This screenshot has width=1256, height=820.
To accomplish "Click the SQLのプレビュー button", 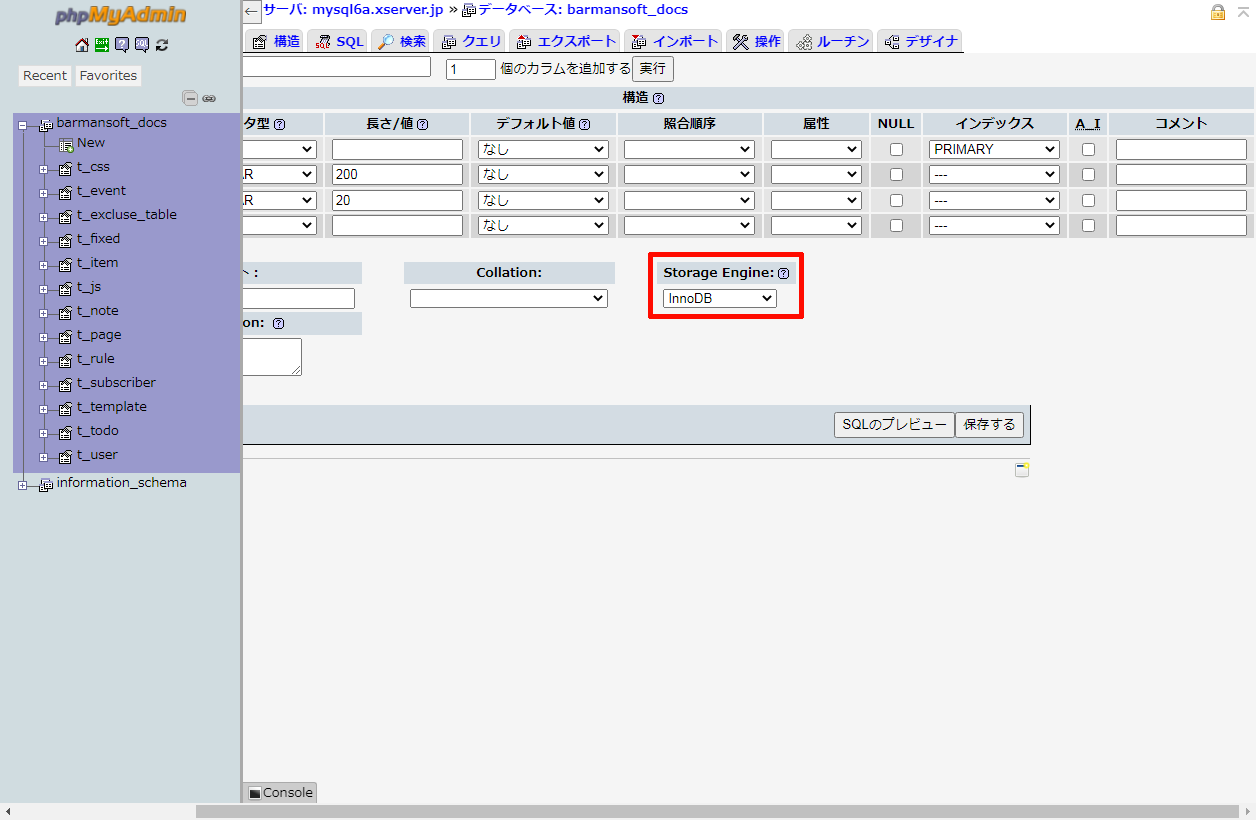I will (x=894, y=425).
